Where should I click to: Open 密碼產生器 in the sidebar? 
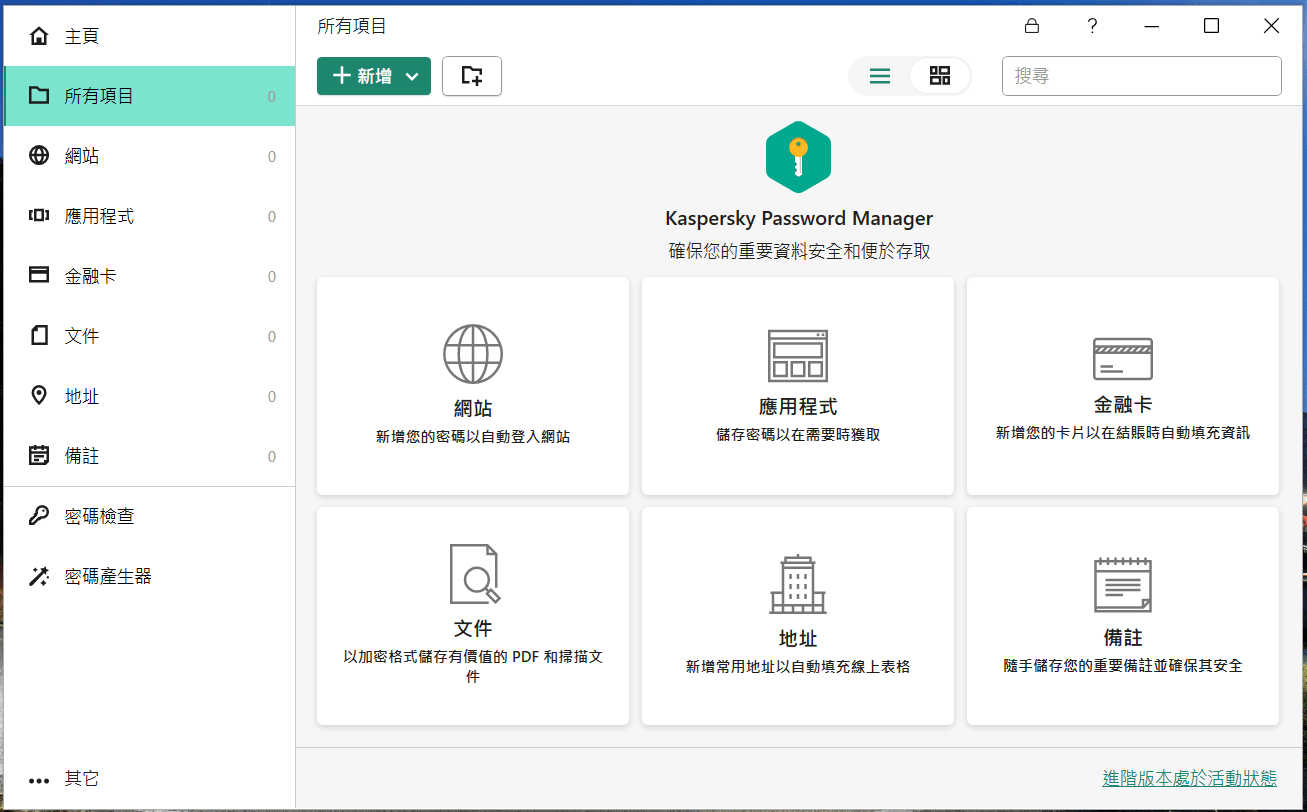108,576
